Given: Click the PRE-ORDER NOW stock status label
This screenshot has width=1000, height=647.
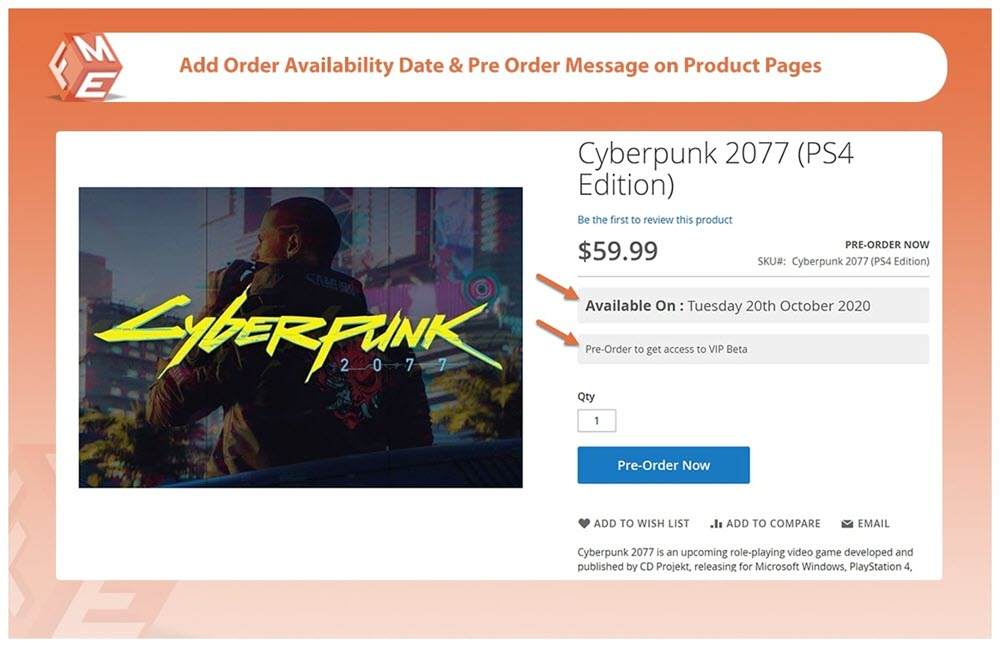Looking at the screenshot, I should [886, 245].
